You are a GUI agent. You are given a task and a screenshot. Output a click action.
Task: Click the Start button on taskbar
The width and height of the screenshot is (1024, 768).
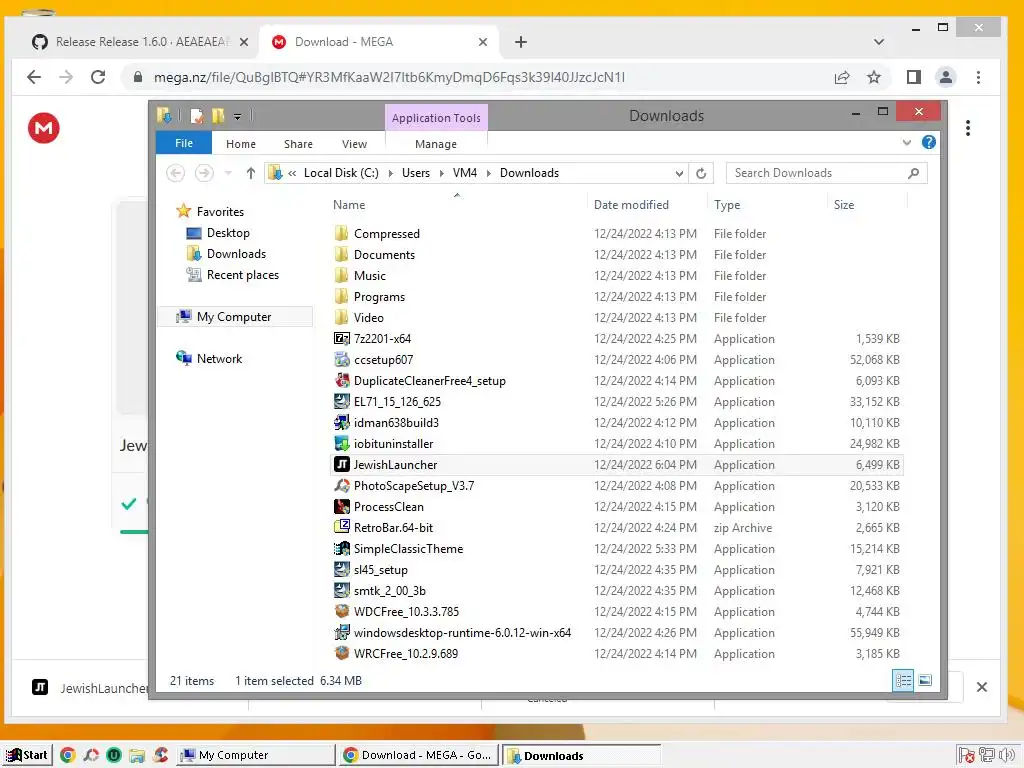point(27,755)
